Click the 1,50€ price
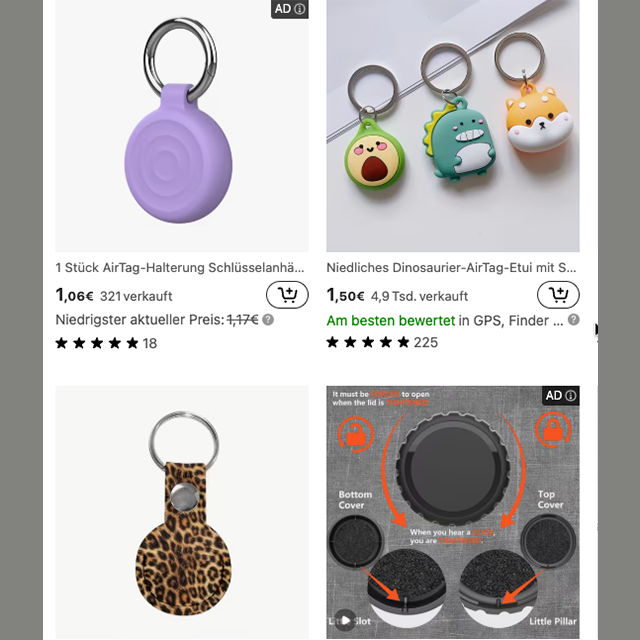The width and height of the screenshot is (640, 640). pos(345,295)
